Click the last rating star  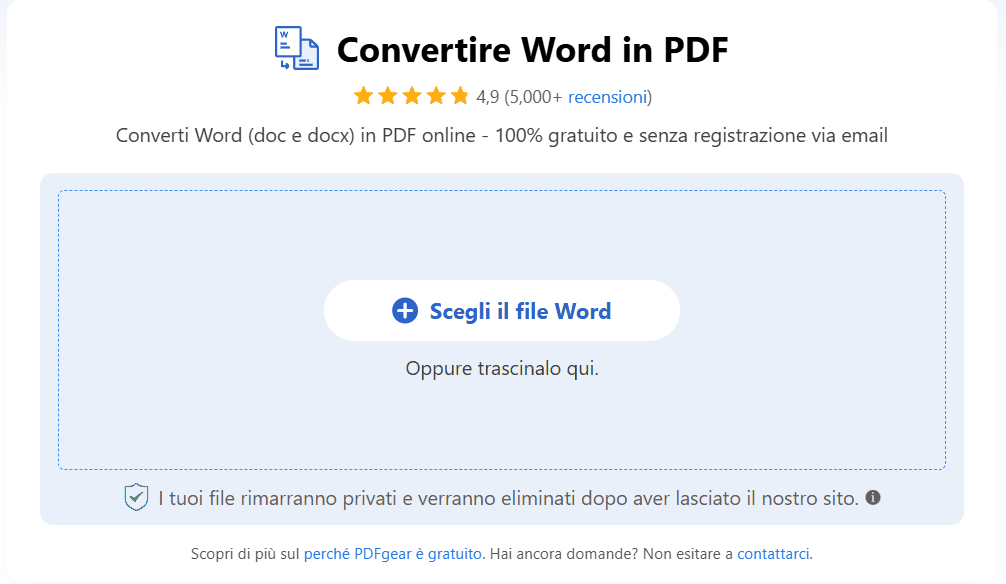459,96
